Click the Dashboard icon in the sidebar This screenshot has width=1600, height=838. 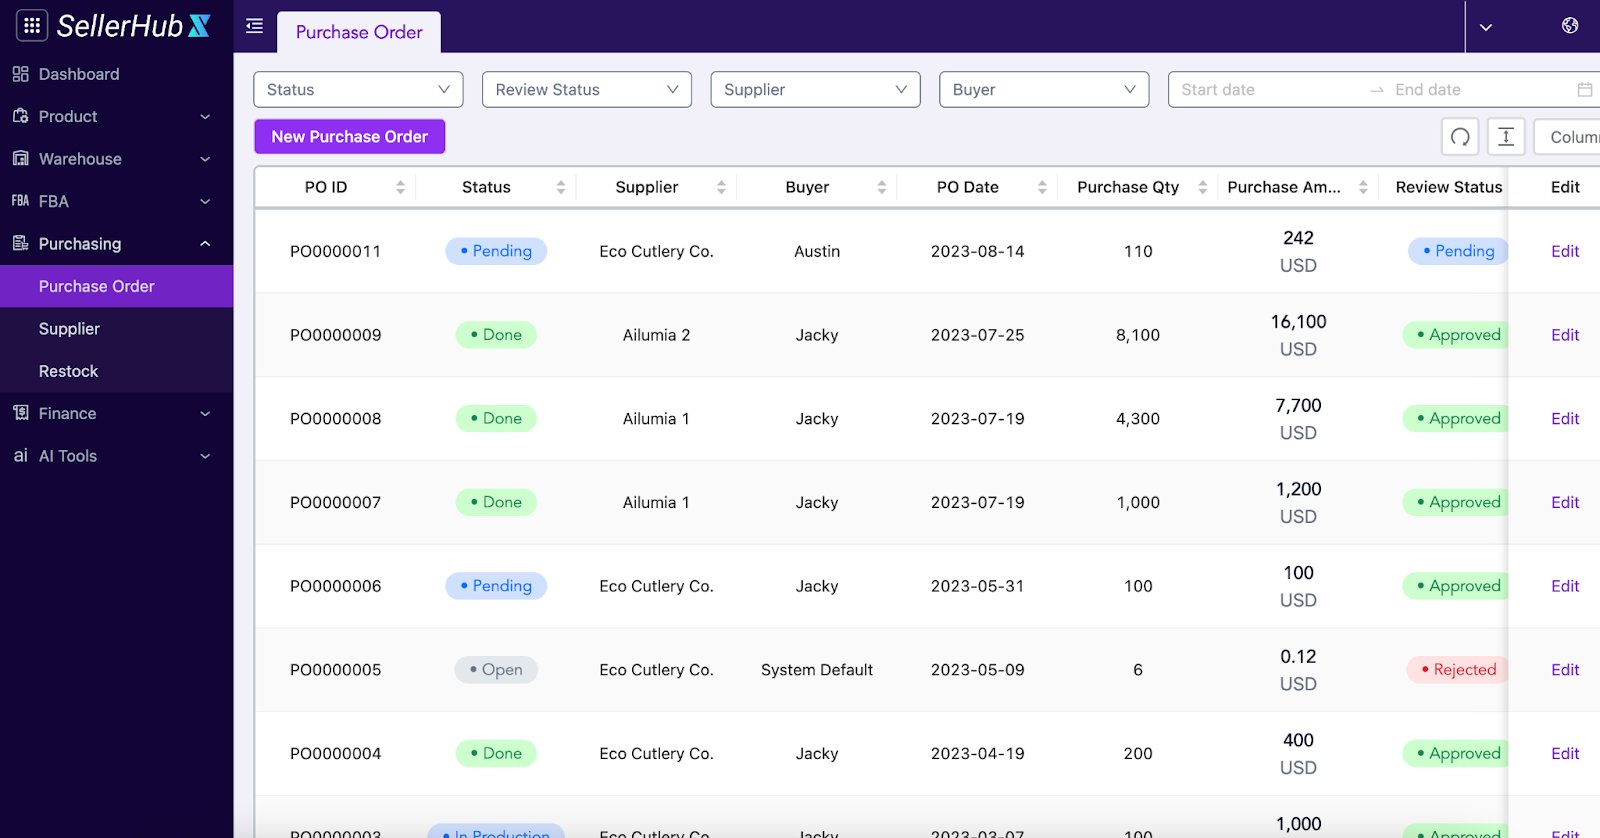click(21, 74)
